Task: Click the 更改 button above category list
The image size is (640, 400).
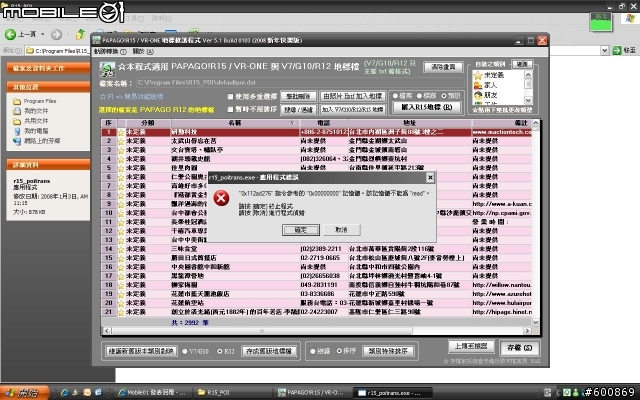Action: click(522, 64)
